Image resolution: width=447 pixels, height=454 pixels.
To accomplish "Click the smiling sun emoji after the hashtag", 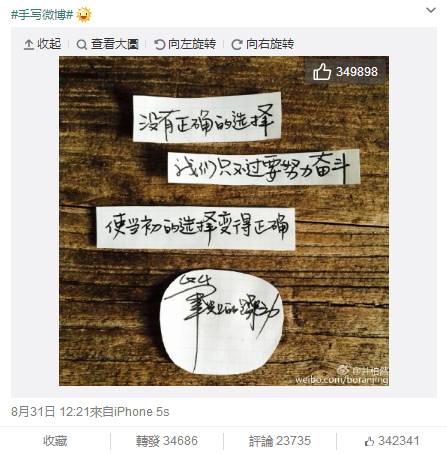I will tap(83, 14).
